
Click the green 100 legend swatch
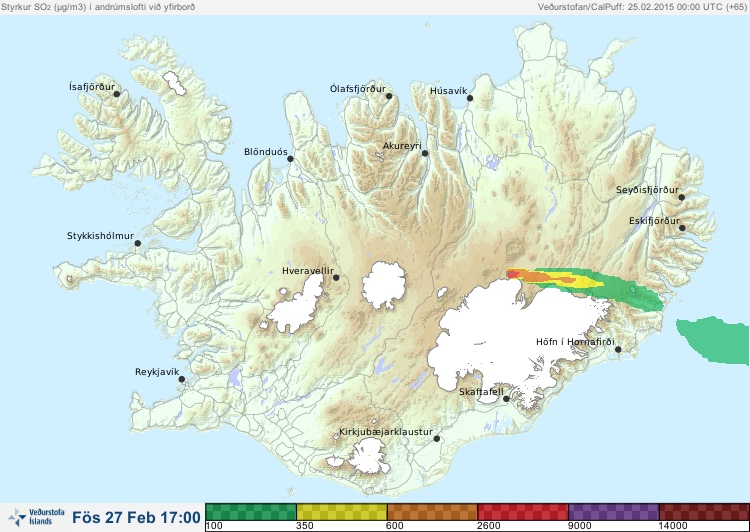pyautogui.click(x=251, y=512)
